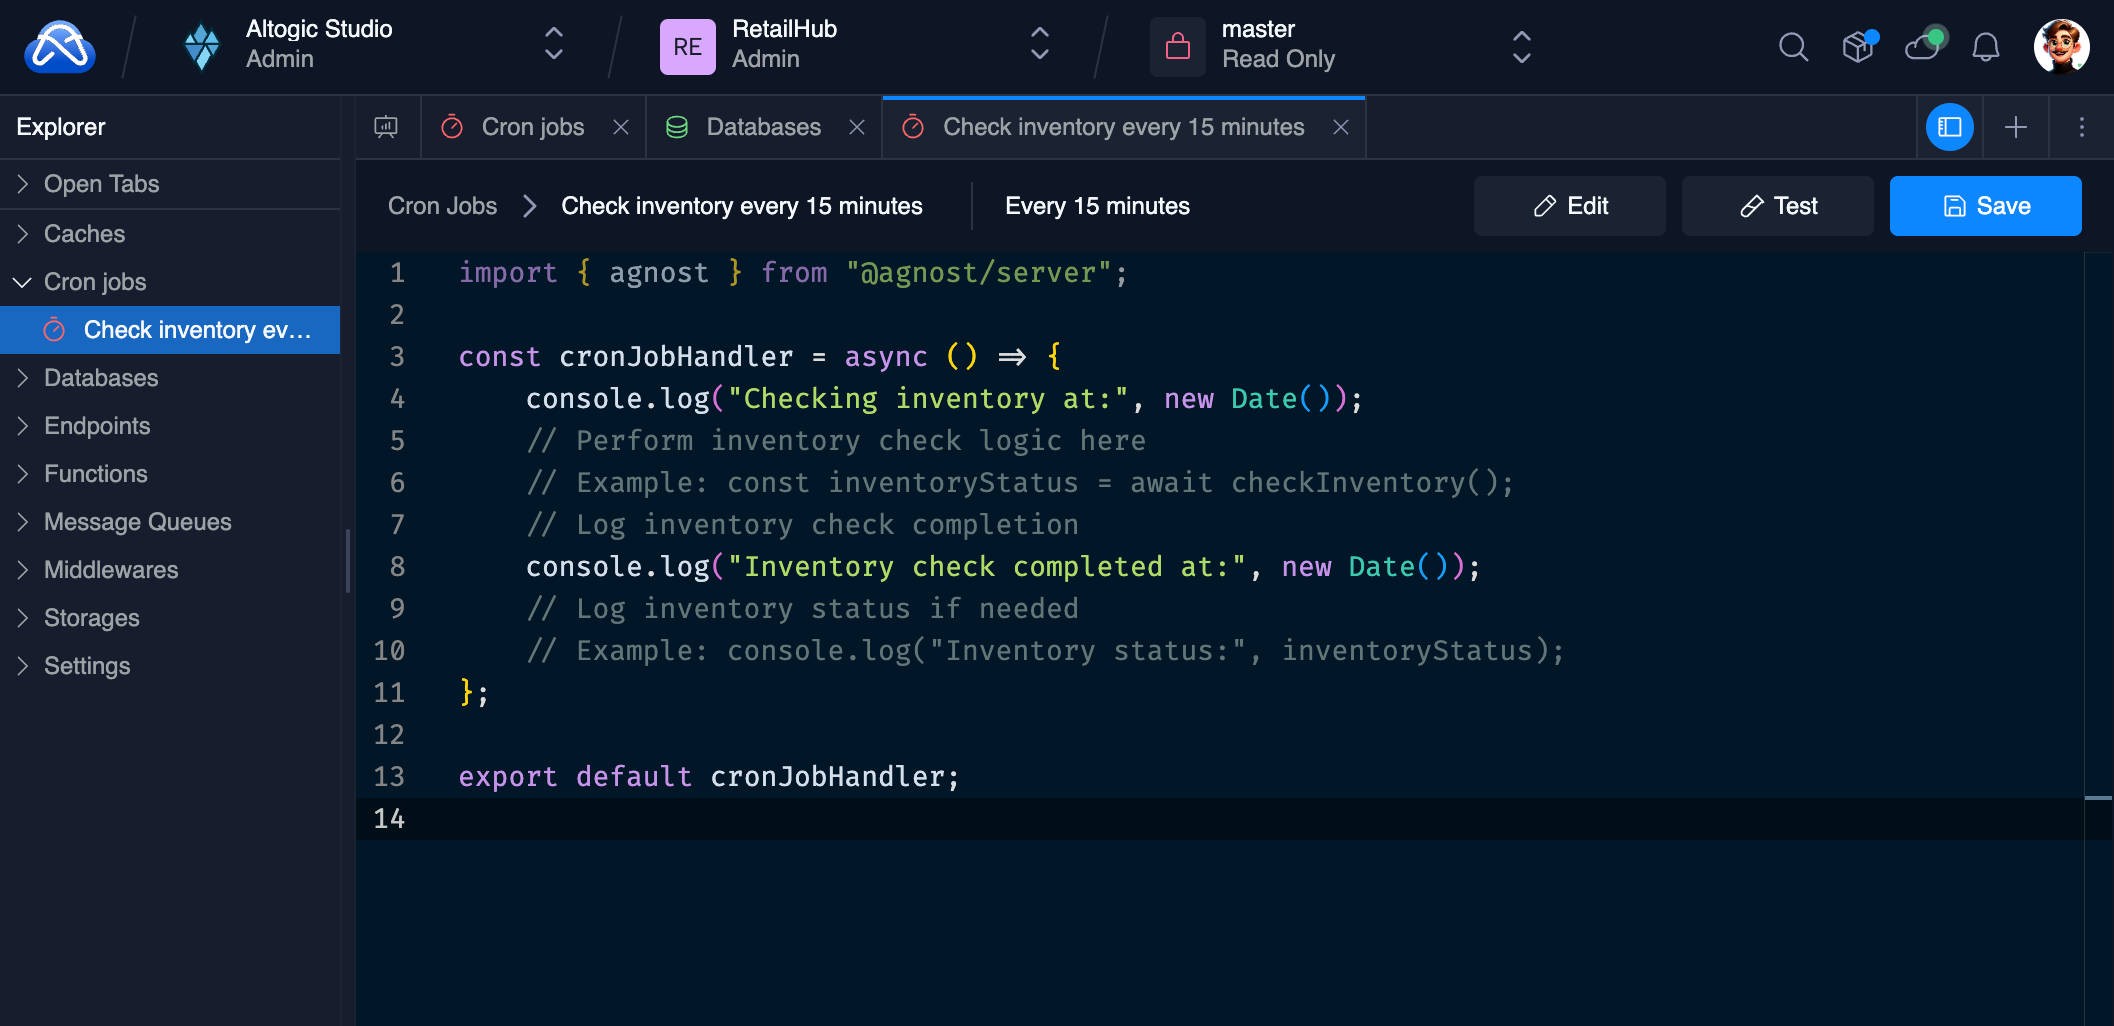
Task: Click the Save button
Action: tap(1984, 206)
